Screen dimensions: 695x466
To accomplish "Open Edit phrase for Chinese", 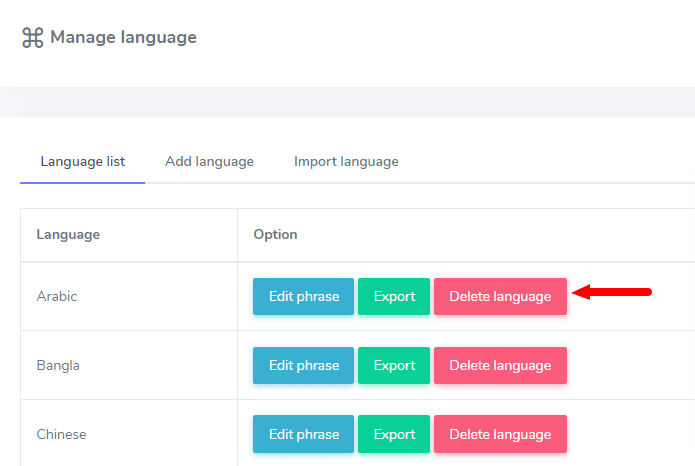I will (303, 434).
